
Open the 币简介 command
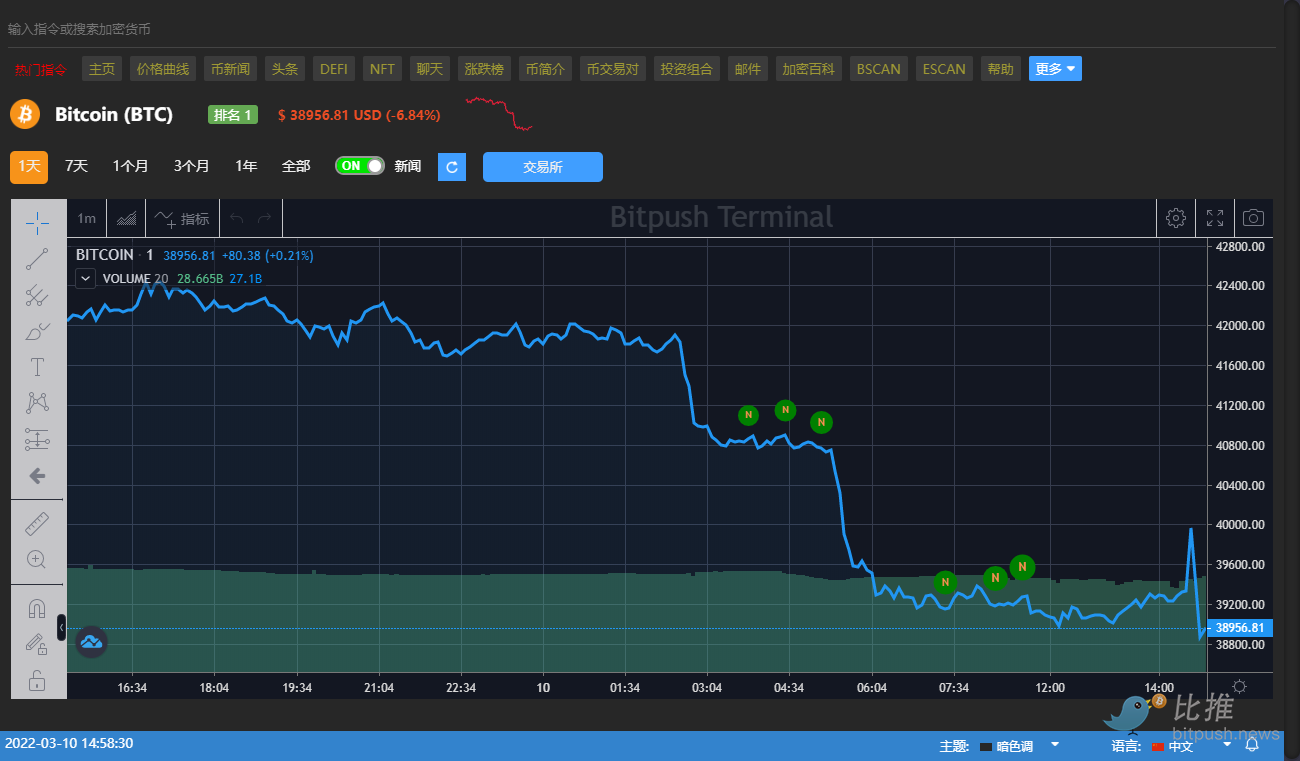(545, 69)
